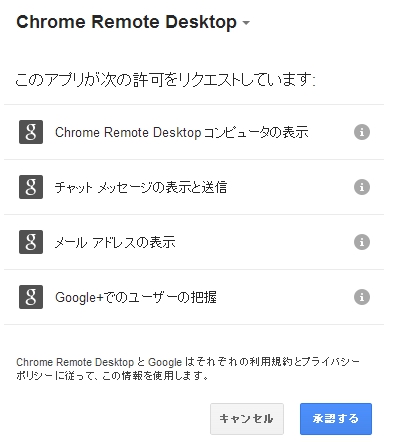
Task: Expand the チャット メッセージの表示と送信 row
Action: coord(194,187)
